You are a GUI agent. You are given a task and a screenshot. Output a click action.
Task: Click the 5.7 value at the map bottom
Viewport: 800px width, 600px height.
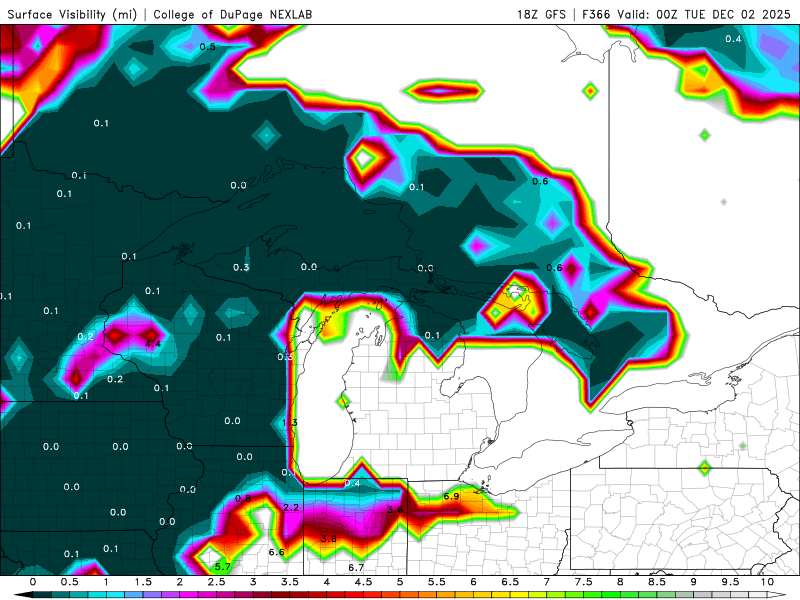(x=222, y=566)
